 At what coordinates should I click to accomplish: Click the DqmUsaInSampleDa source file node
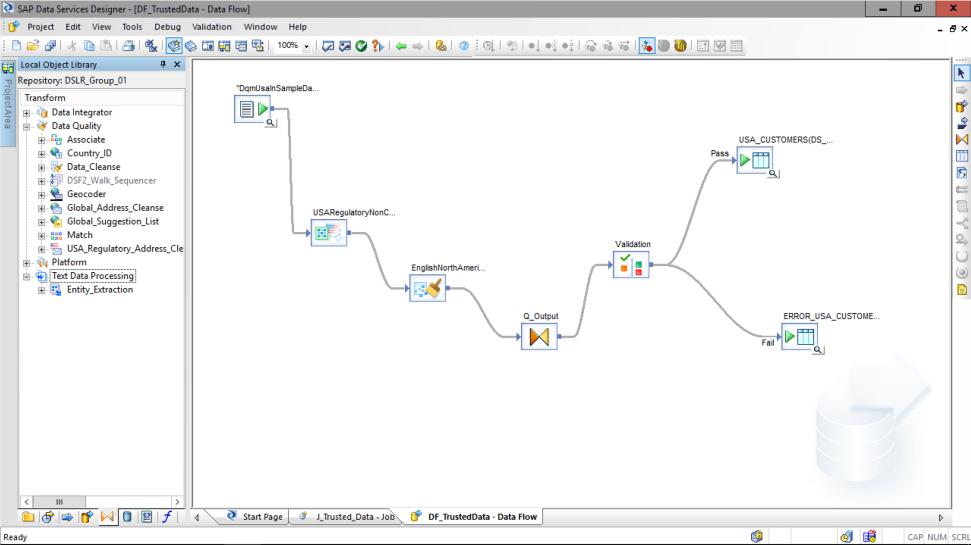253,109
